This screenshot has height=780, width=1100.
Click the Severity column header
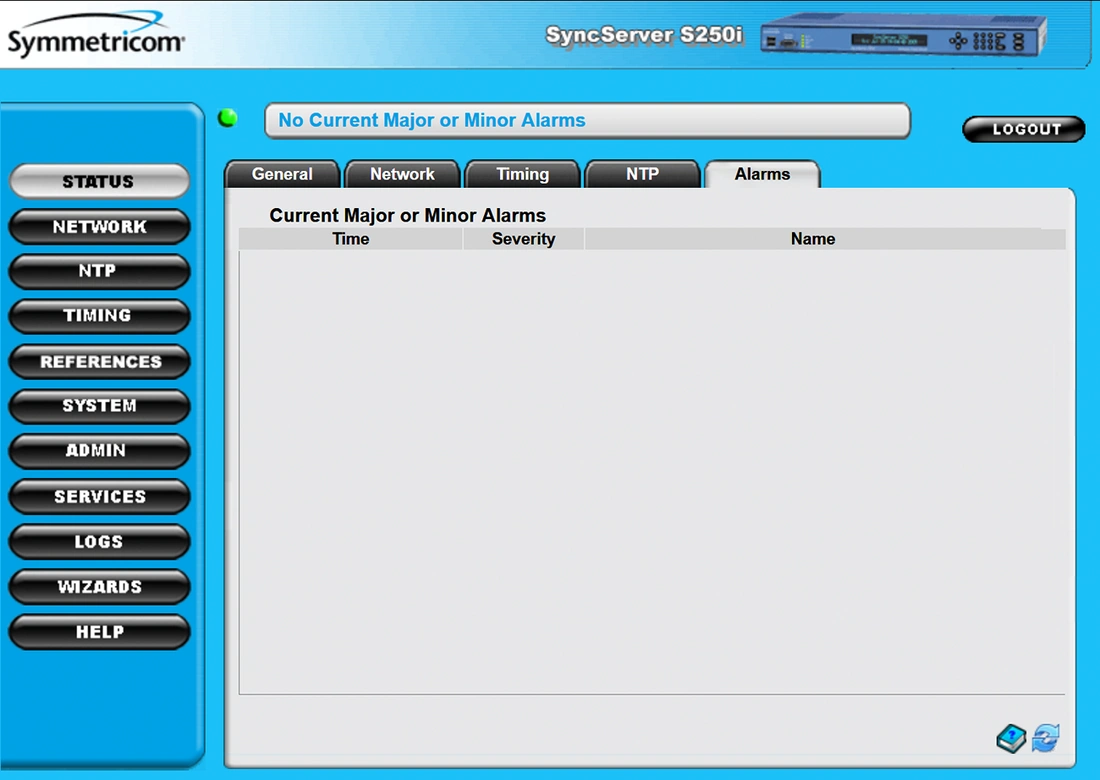click(523, 239)
